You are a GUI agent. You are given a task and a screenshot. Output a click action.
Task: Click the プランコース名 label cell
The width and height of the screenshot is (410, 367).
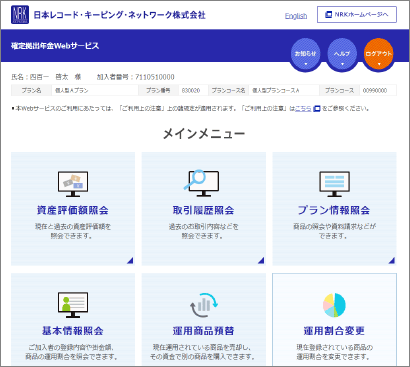228,90
